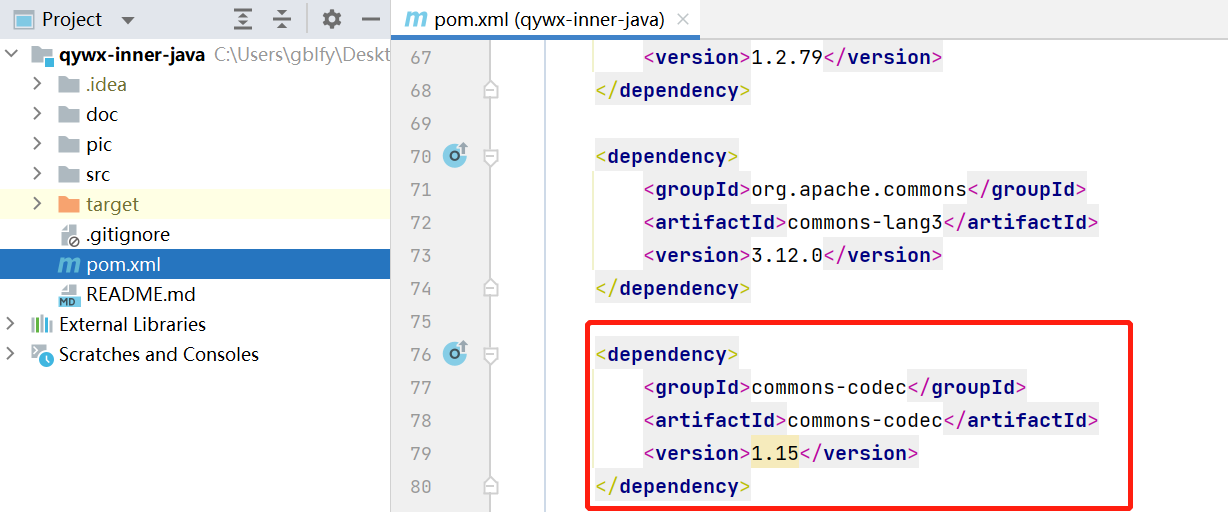Viewport: 1228px width, 512px height.
Task: Click the External Libraries icon
Action: tap(41, 324)
